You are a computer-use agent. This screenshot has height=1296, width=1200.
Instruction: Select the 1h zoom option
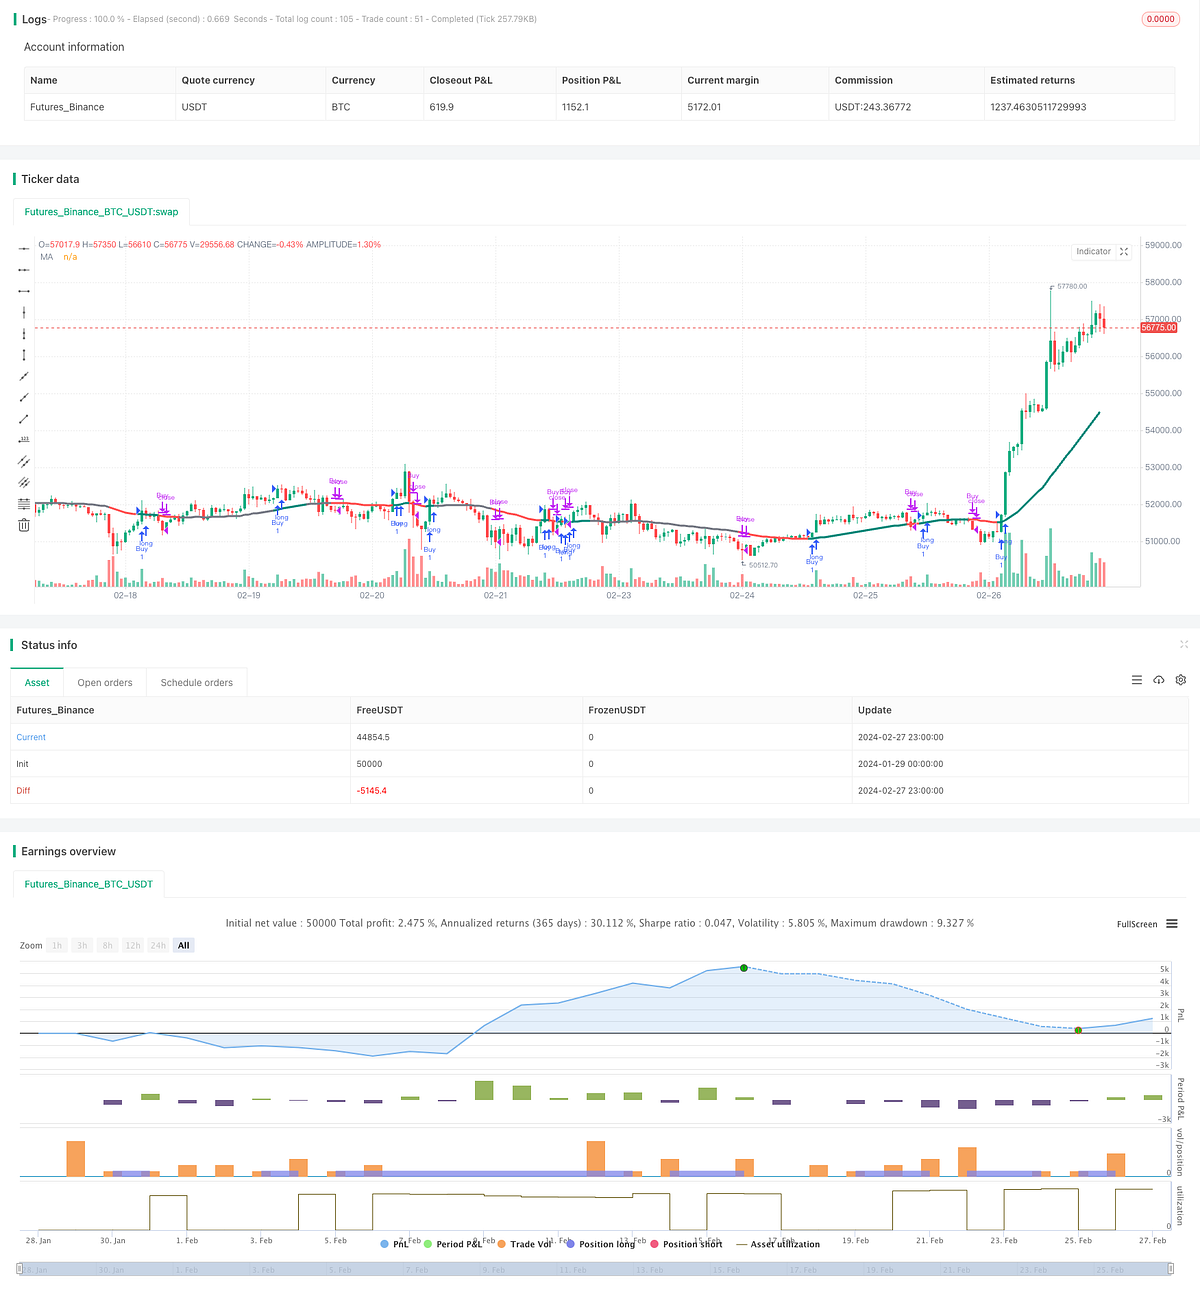point(57,945)
